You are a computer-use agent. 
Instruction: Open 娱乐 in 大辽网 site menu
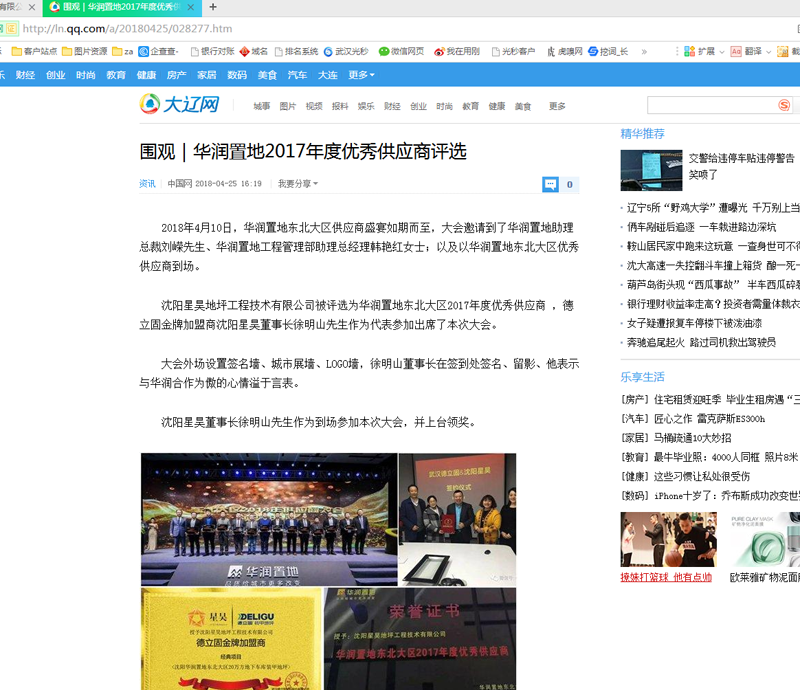pyautogui.click(x=366, y=106)
